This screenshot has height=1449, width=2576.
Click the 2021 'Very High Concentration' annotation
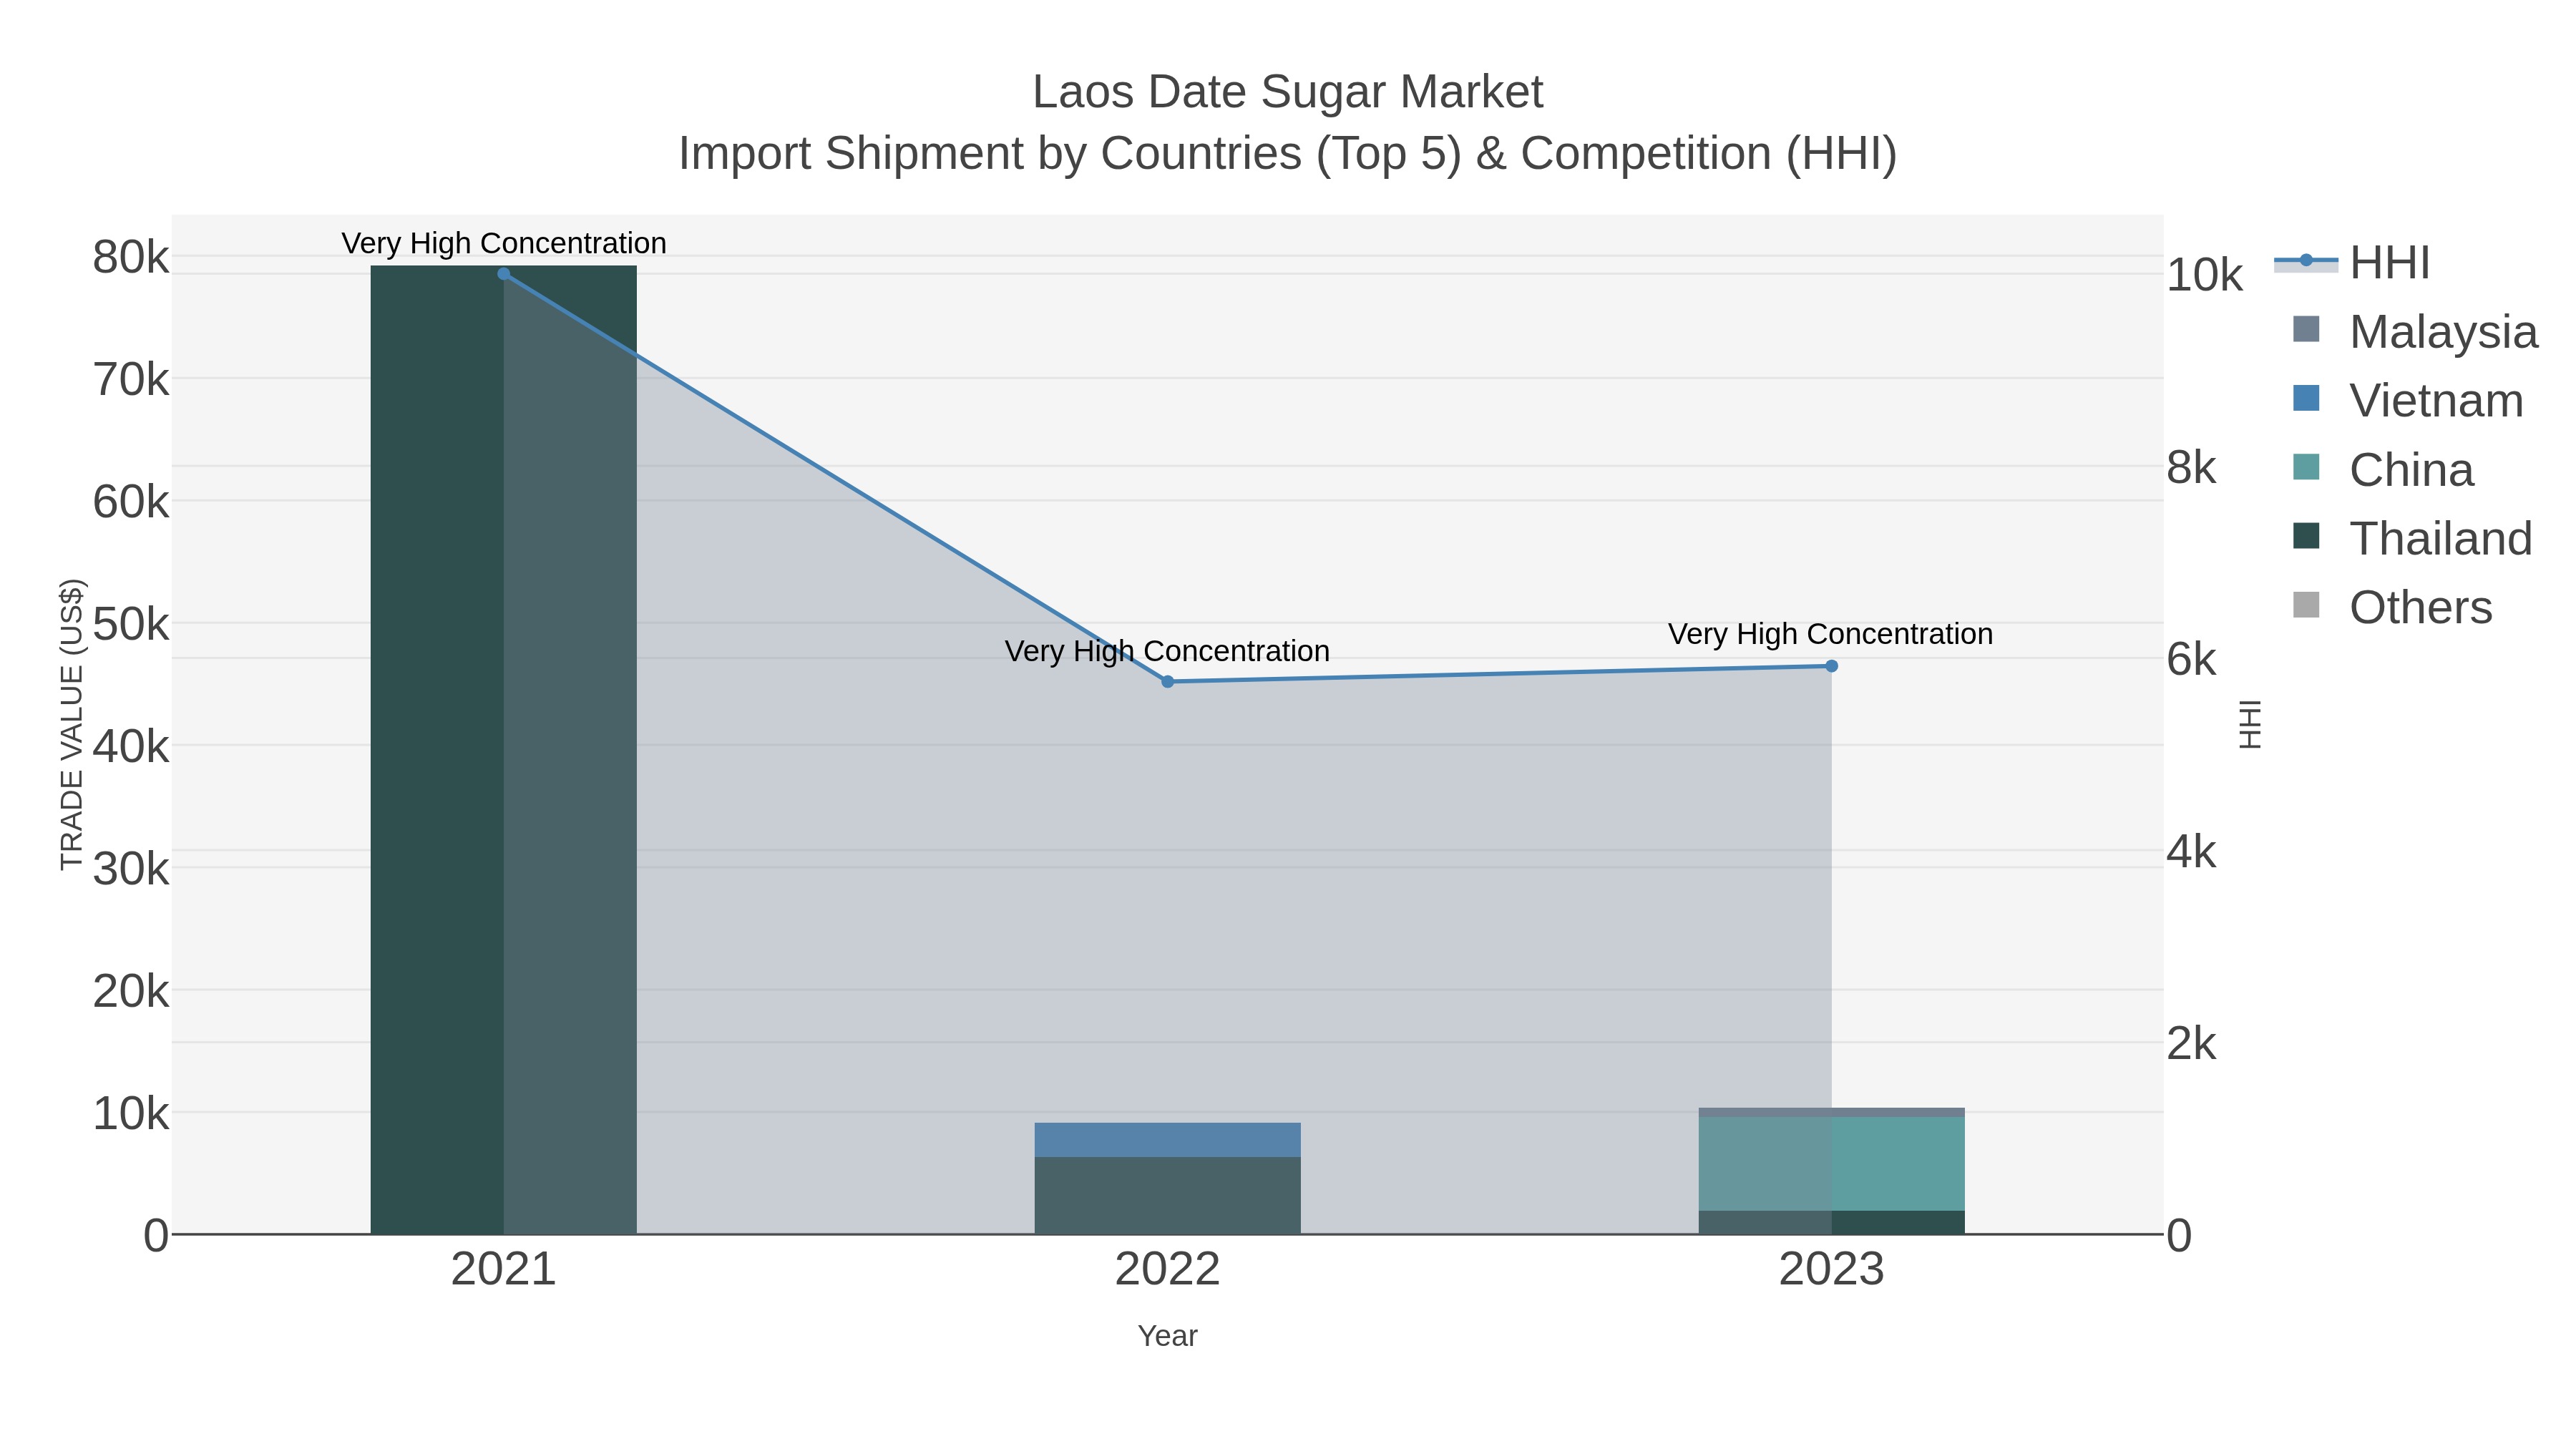coord(504,243)
